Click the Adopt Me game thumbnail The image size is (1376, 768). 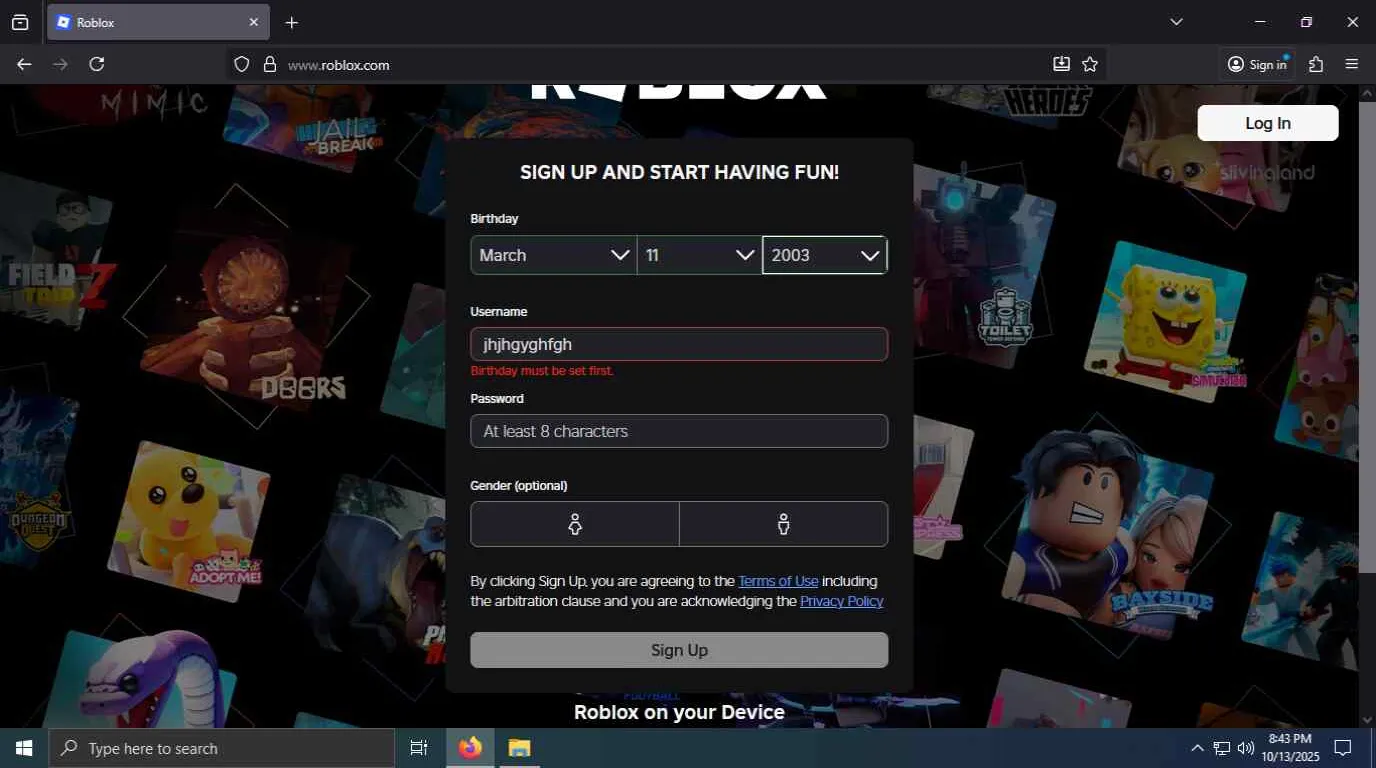point(190,521)
